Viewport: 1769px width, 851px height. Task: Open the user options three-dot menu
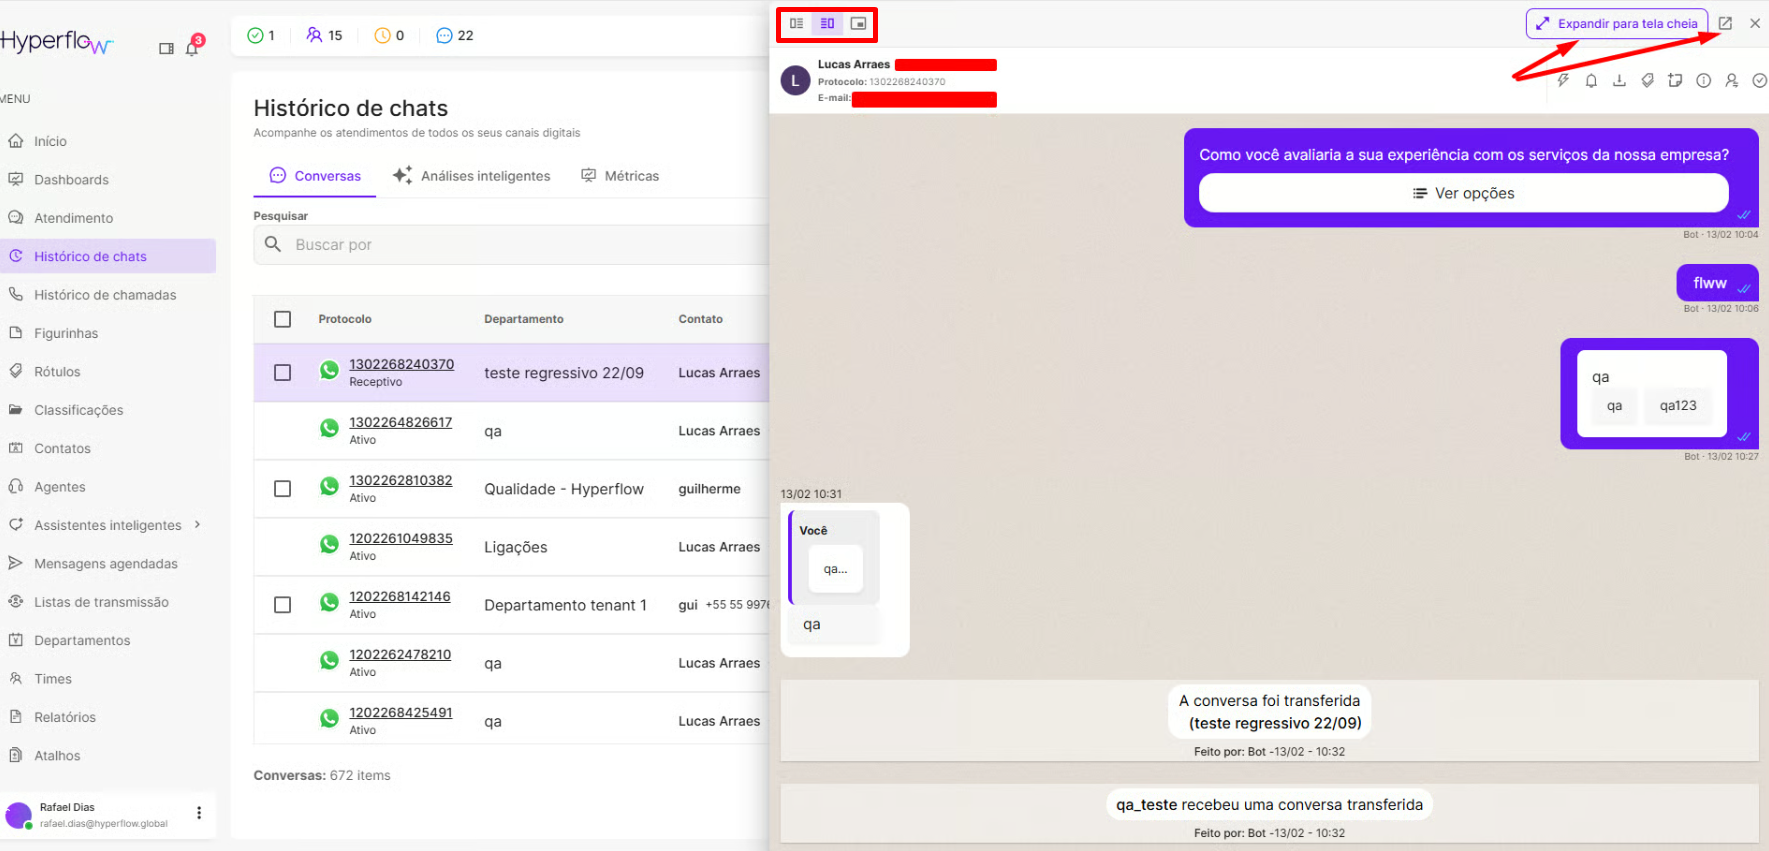pyautogui.click(x=199, y=813)
